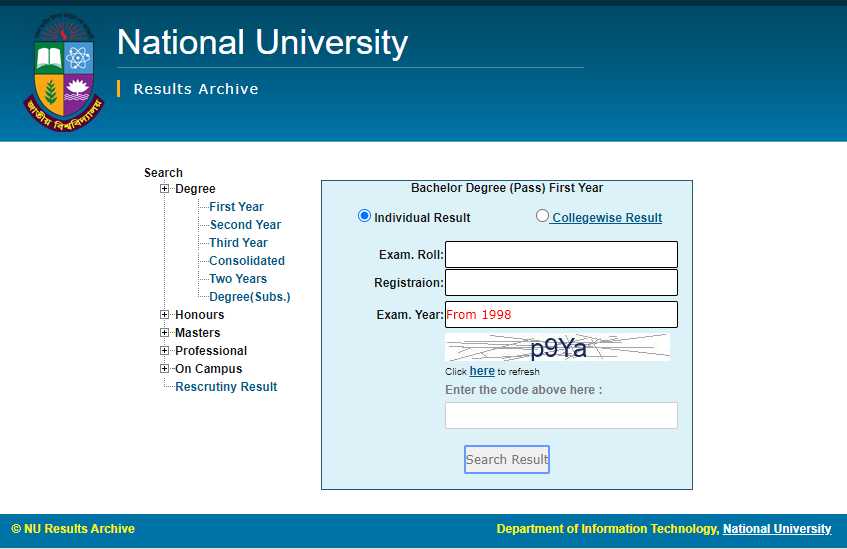
Task: Focus the captcha code input field
Action: (x=561, y=416)
